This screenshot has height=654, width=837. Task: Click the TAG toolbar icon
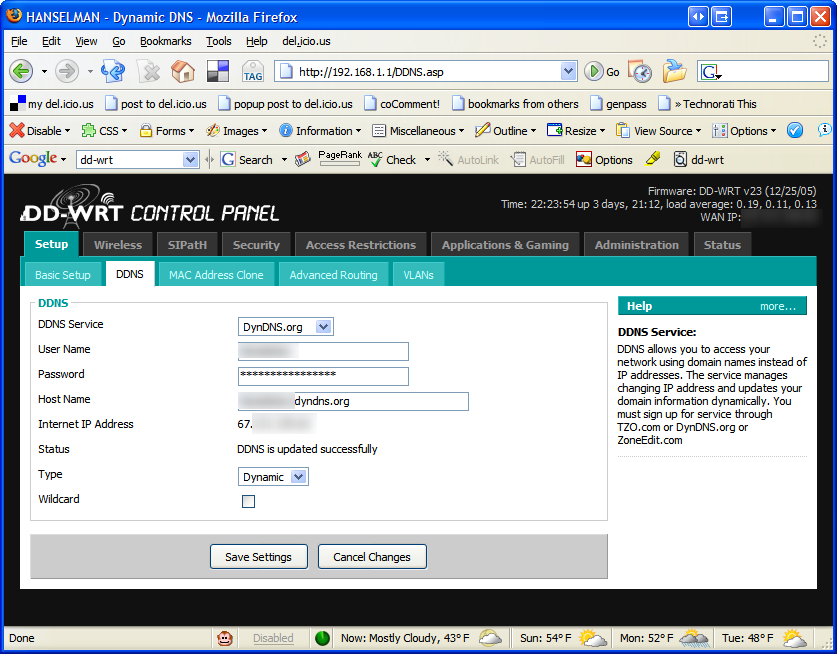[252, 71]
